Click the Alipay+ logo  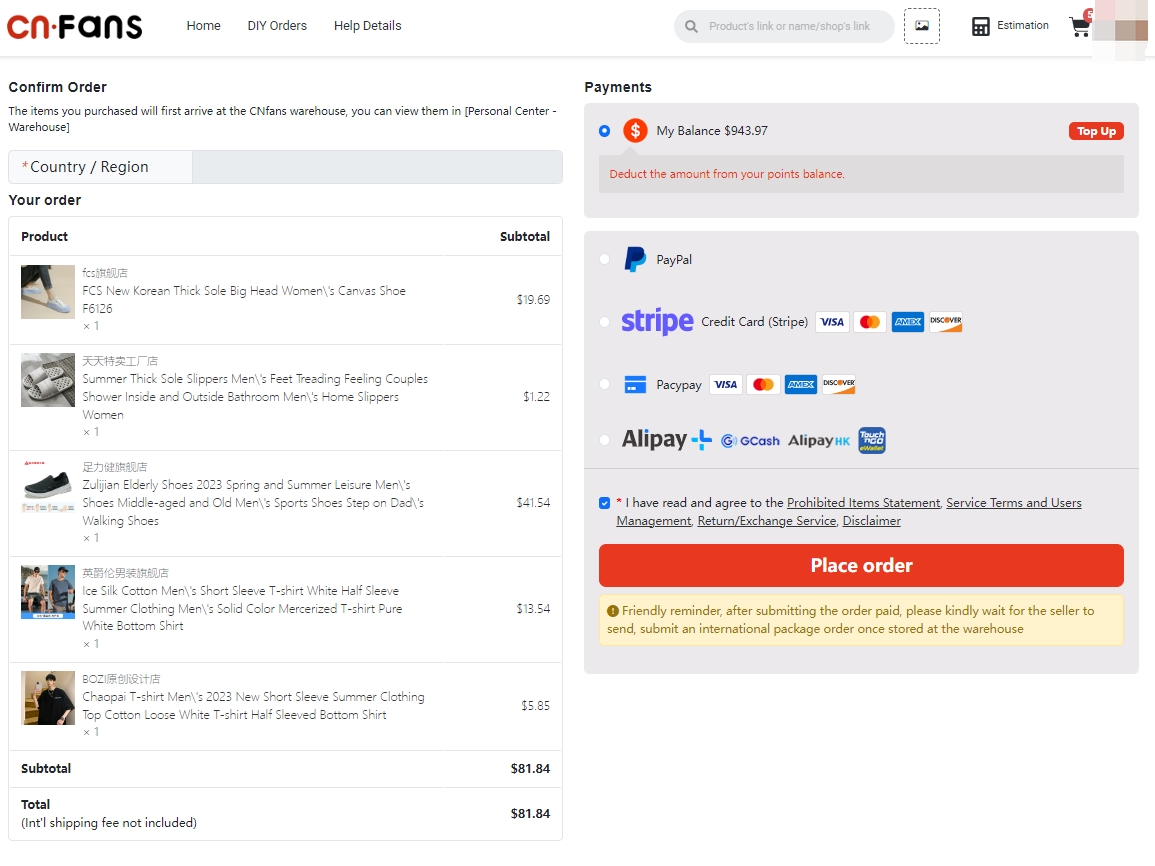coord(667,440)
